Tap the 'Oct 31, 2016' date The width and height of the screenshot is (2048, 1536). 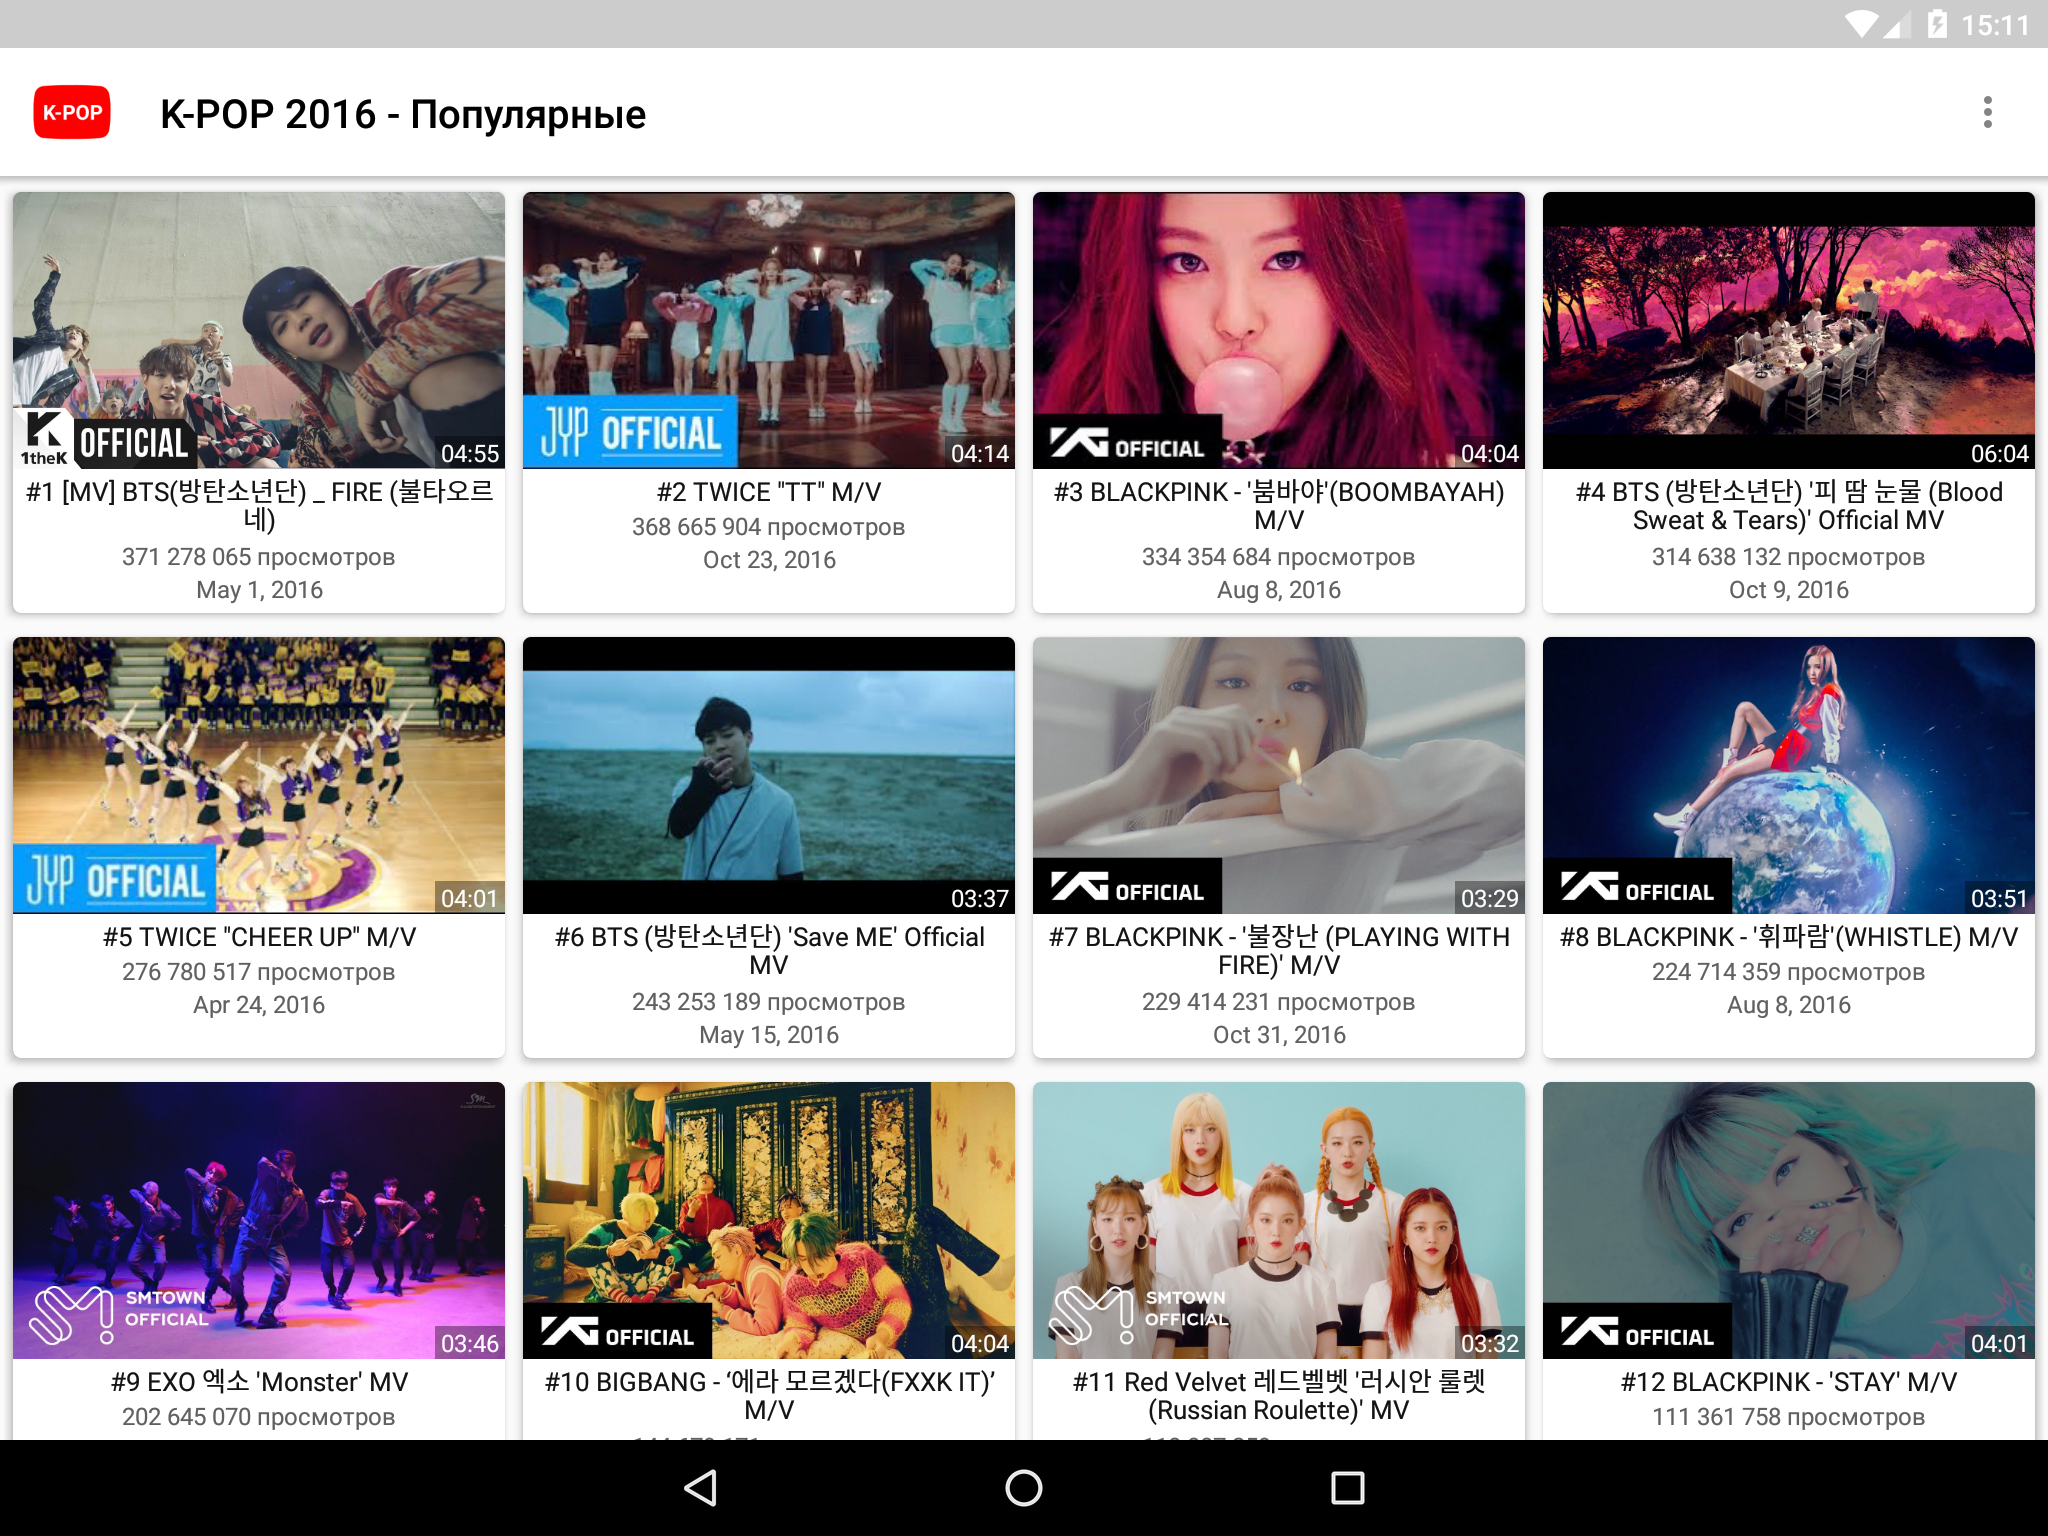pos(1279,1035)
